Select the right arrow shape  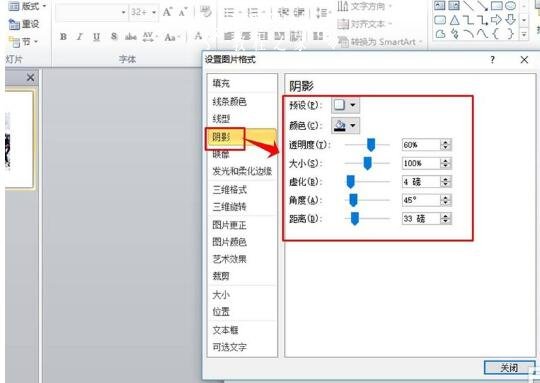click(496, 20)
